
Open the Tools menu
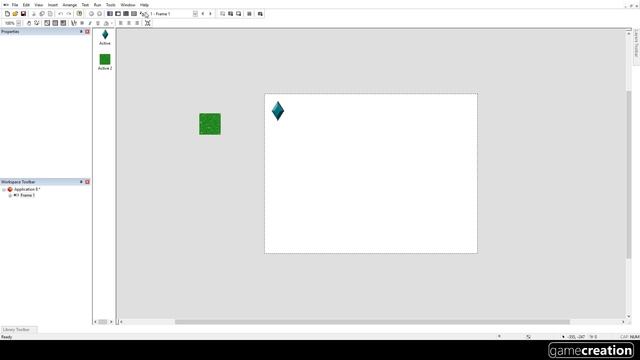point(111,5)
